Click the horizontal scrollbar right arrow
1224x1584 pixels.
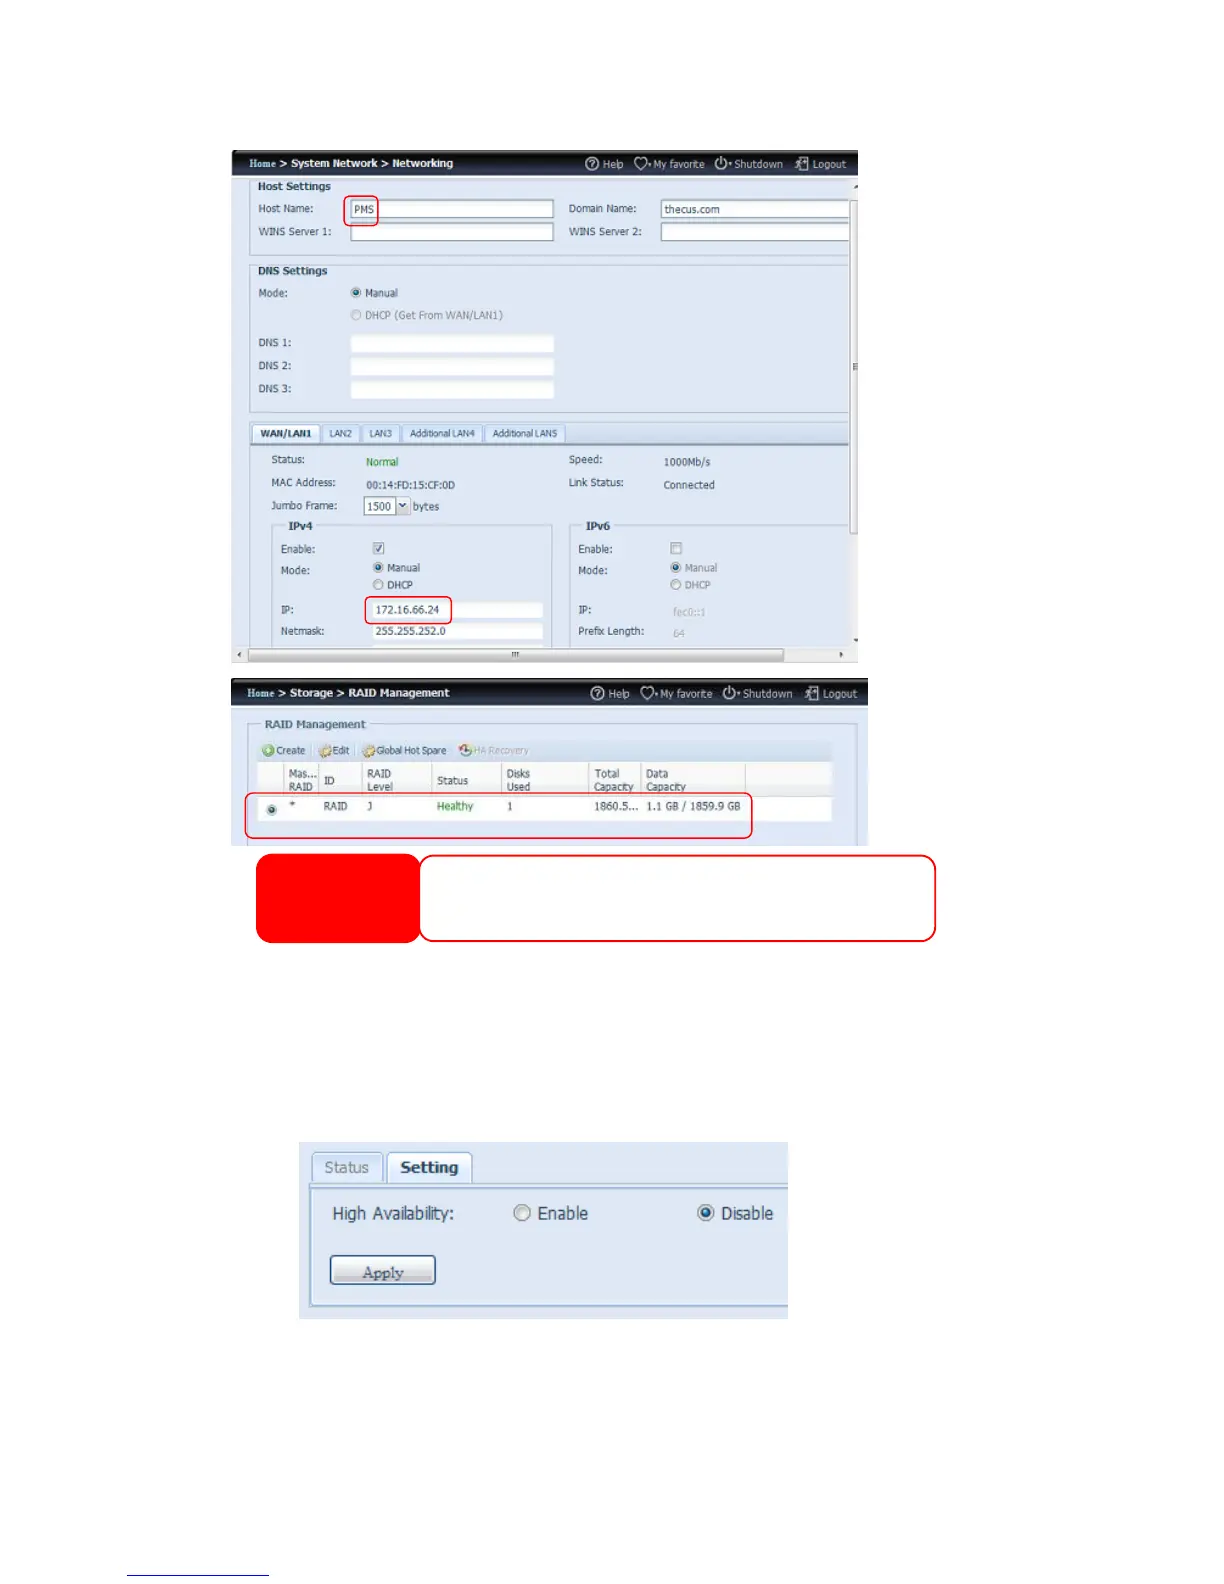coord(841,655)
